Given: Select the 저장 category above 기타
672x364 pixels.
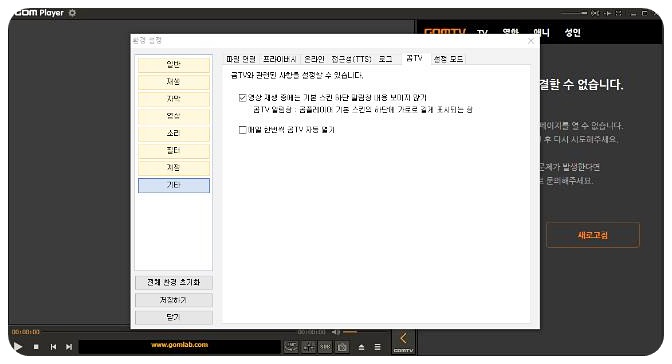Looking at the screenshot, I should tap(174, 168).
